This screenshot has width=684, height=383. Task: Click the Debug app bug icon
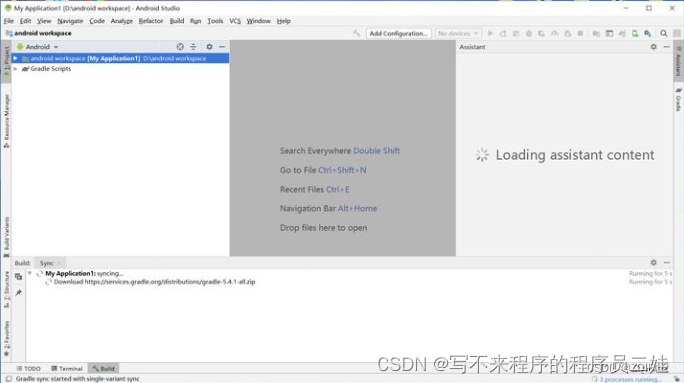529,34
